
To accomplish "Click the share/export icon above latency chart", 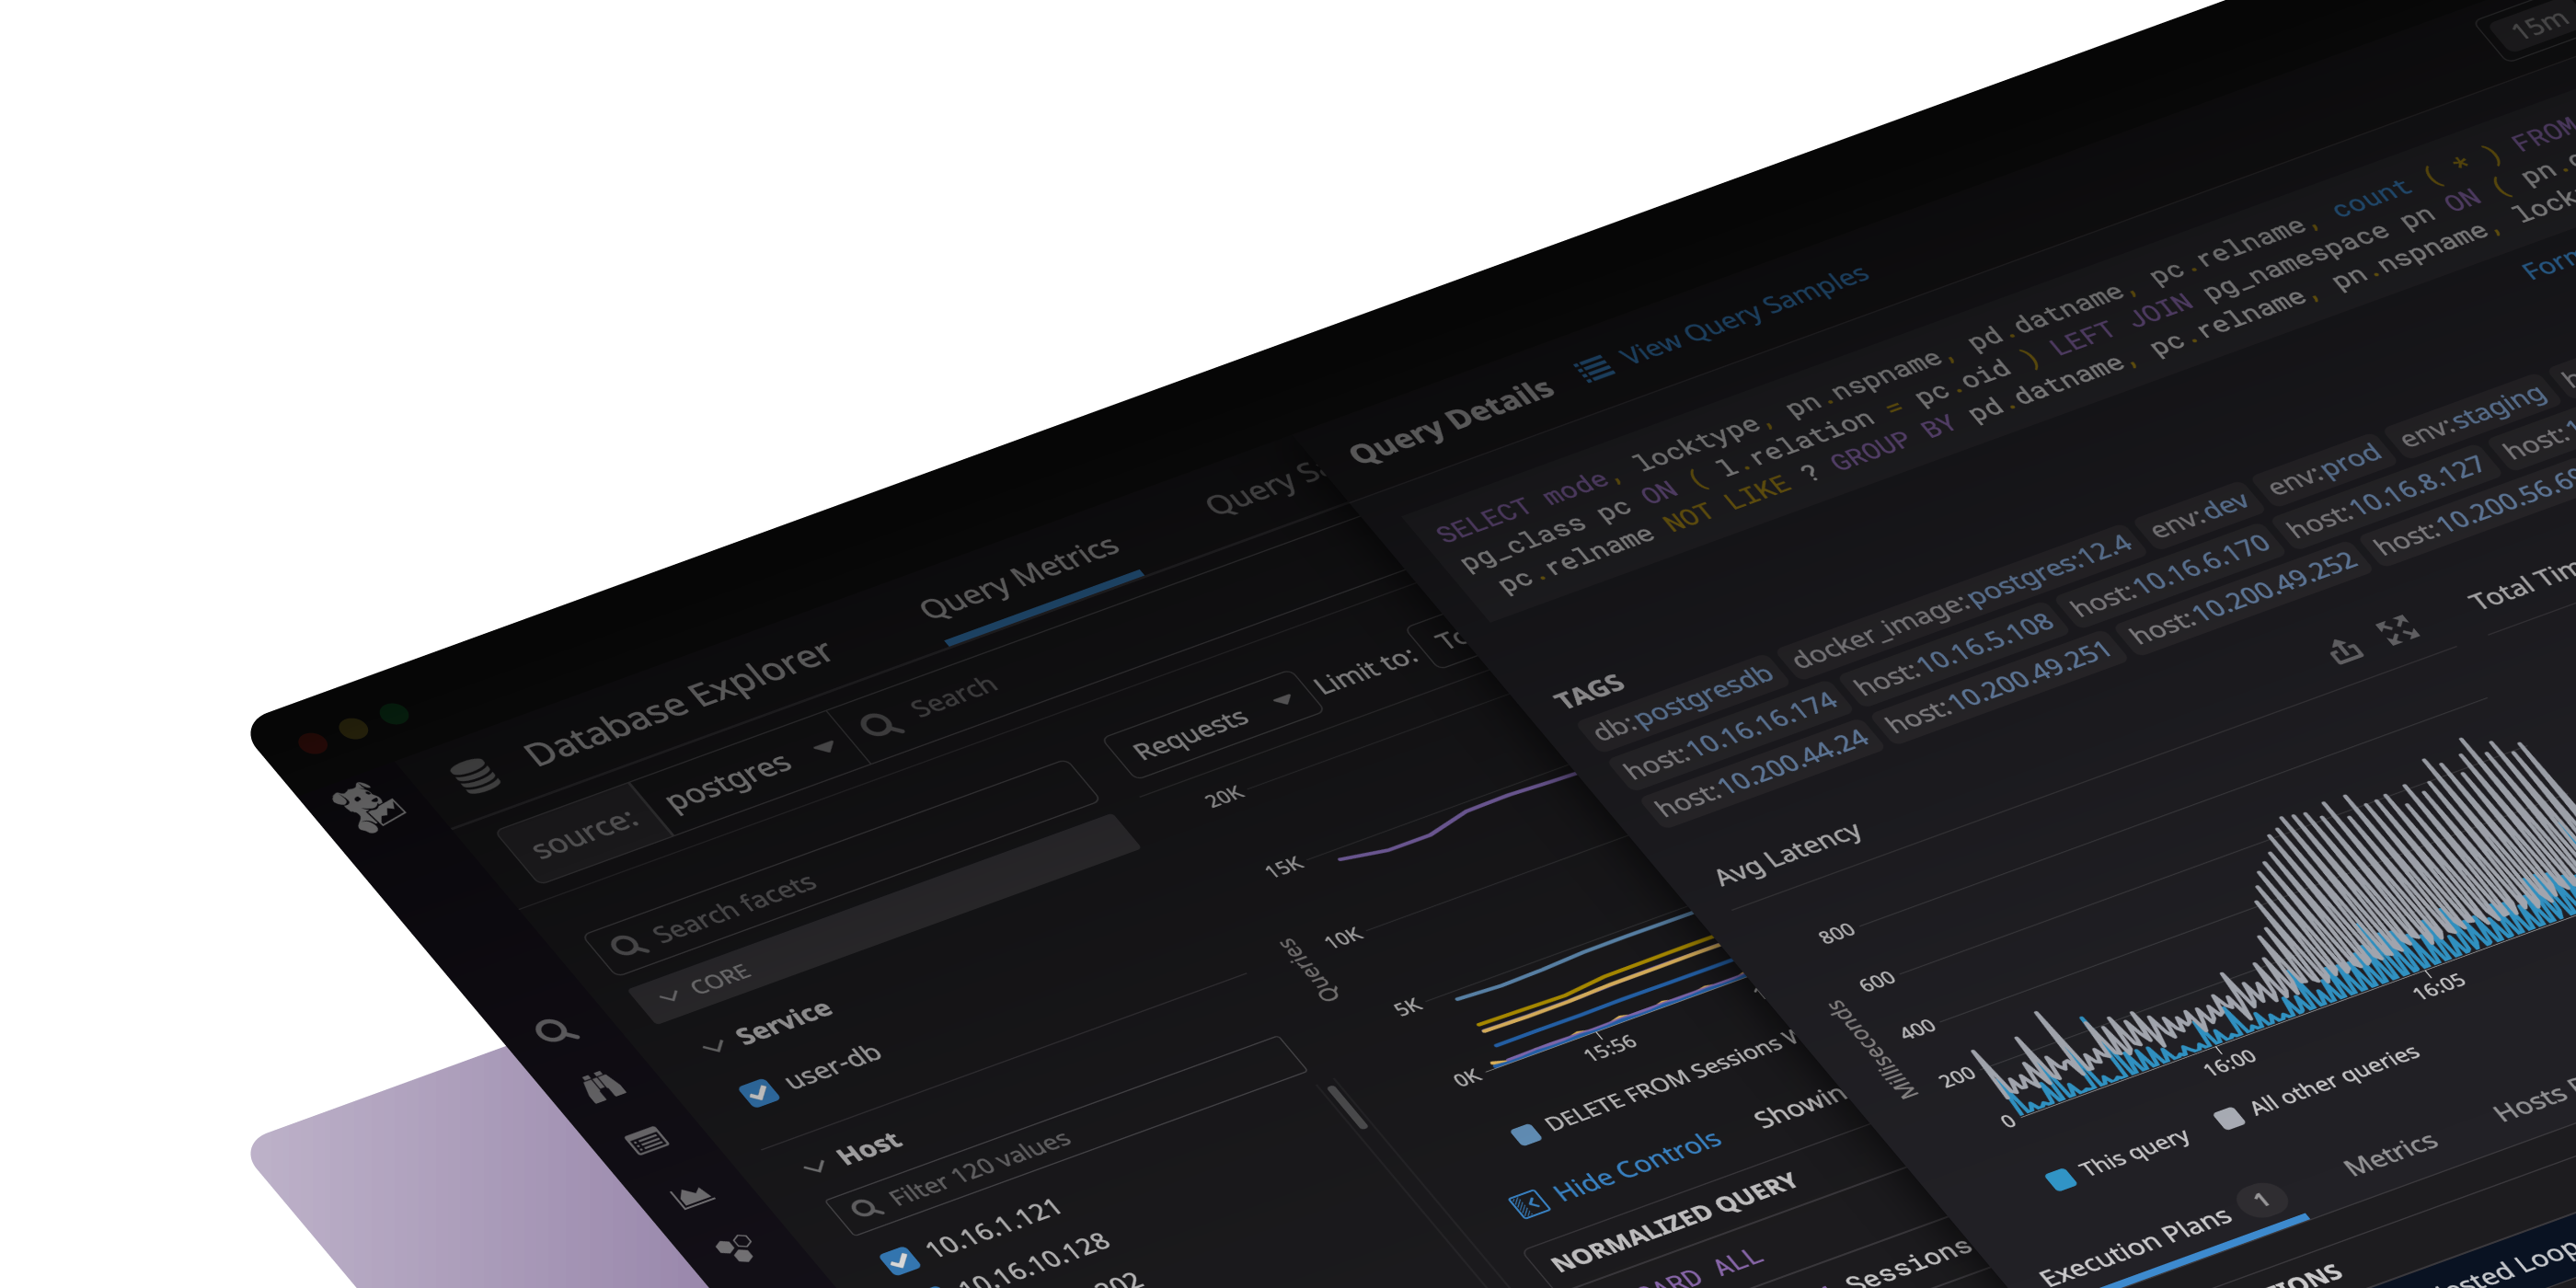I will point(2345,651).
